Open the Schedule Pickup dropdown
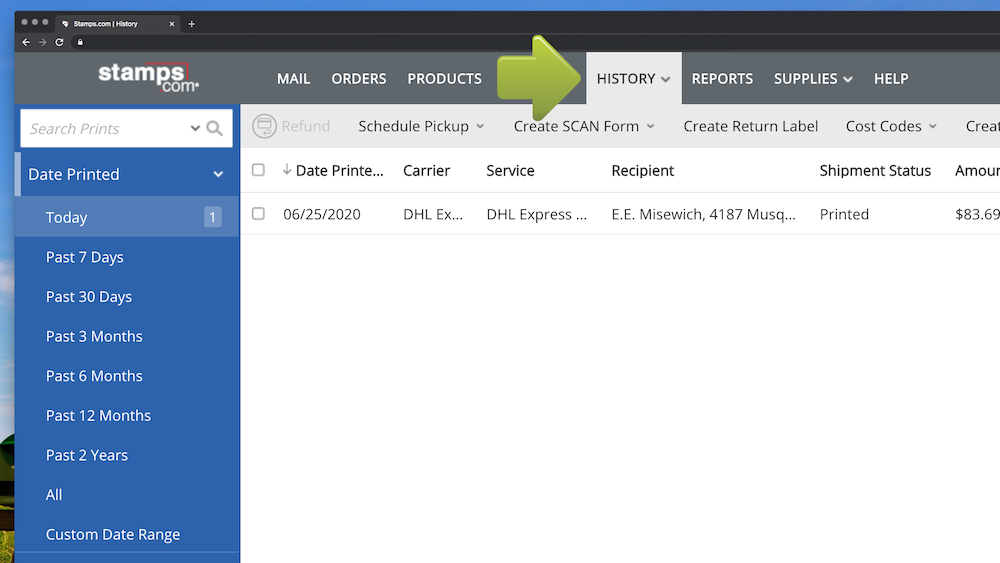The height and width of the screenshot is (563, 1000). click(421, 126)
